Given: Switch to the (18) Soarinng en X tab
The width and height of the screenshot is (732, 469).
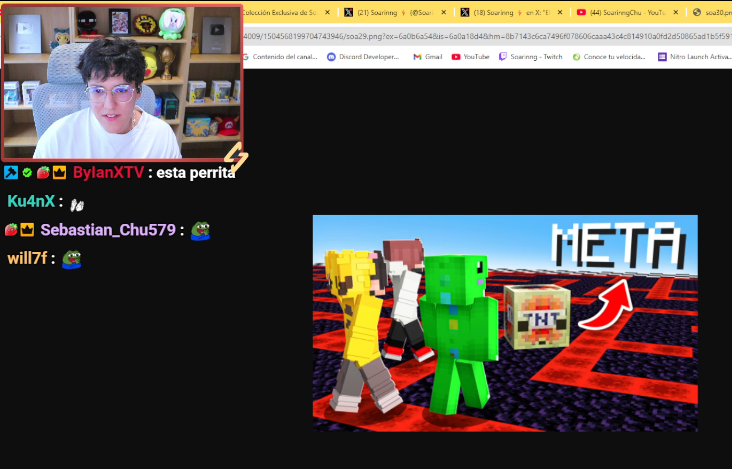Looking at the screenshot, I should (x=511, y=13).
